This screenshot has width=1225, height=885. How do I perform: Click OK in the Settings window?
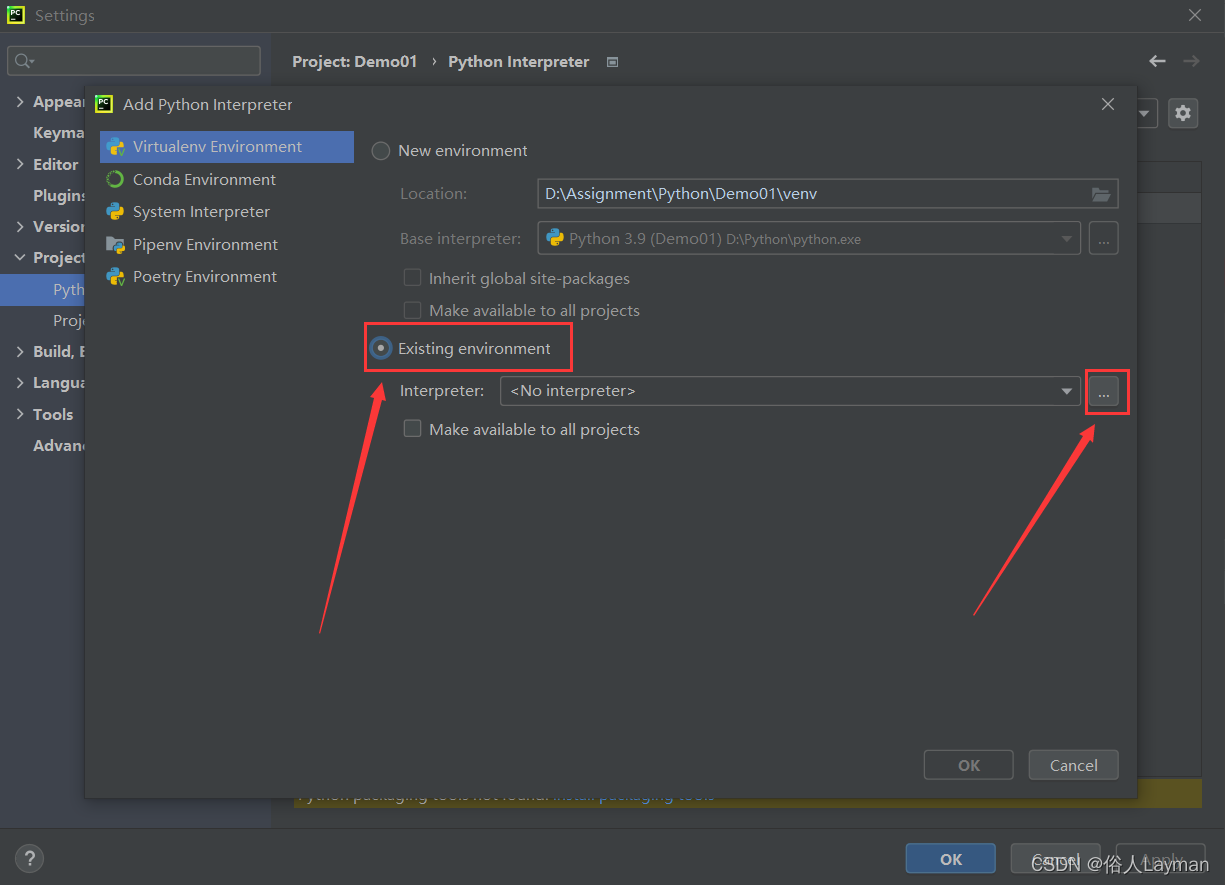pos(951,859)
